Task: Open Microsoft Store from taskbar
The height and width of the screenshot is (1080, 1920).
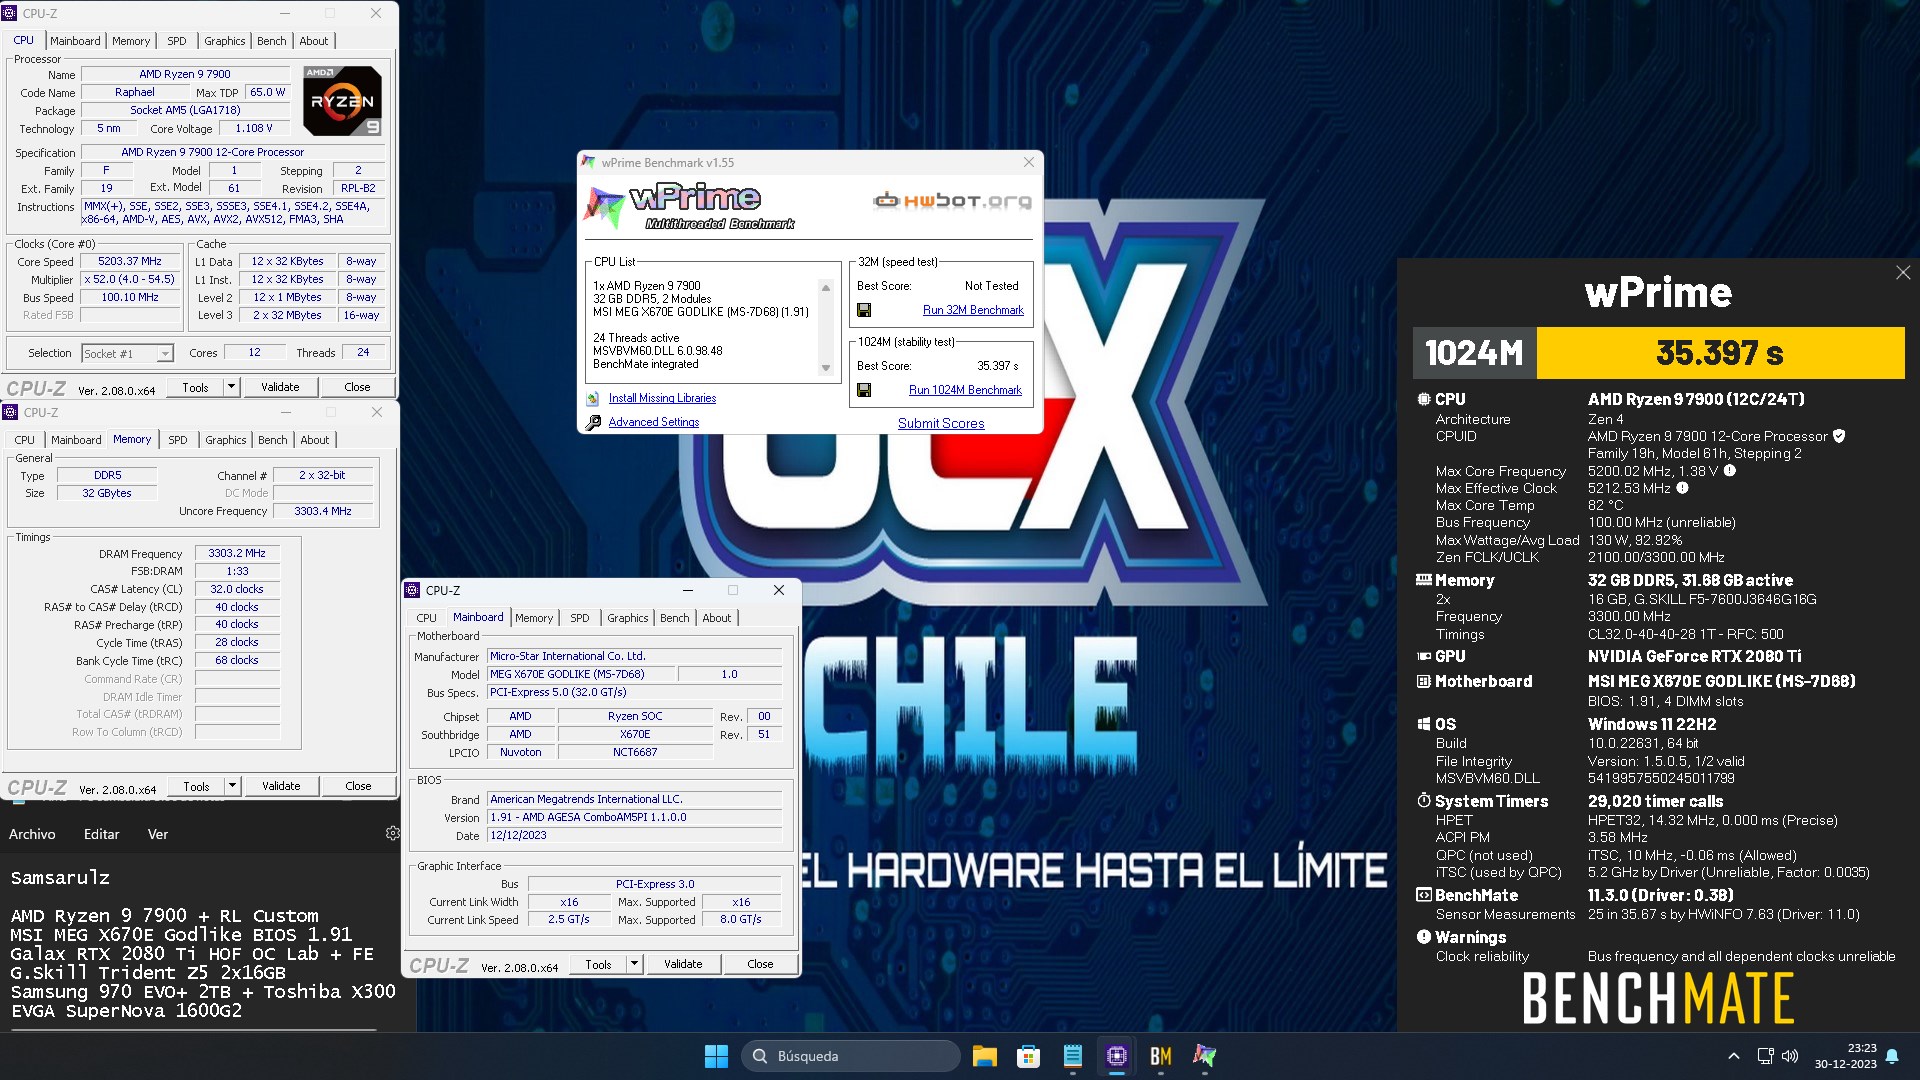Action: coord(1029,1056)
